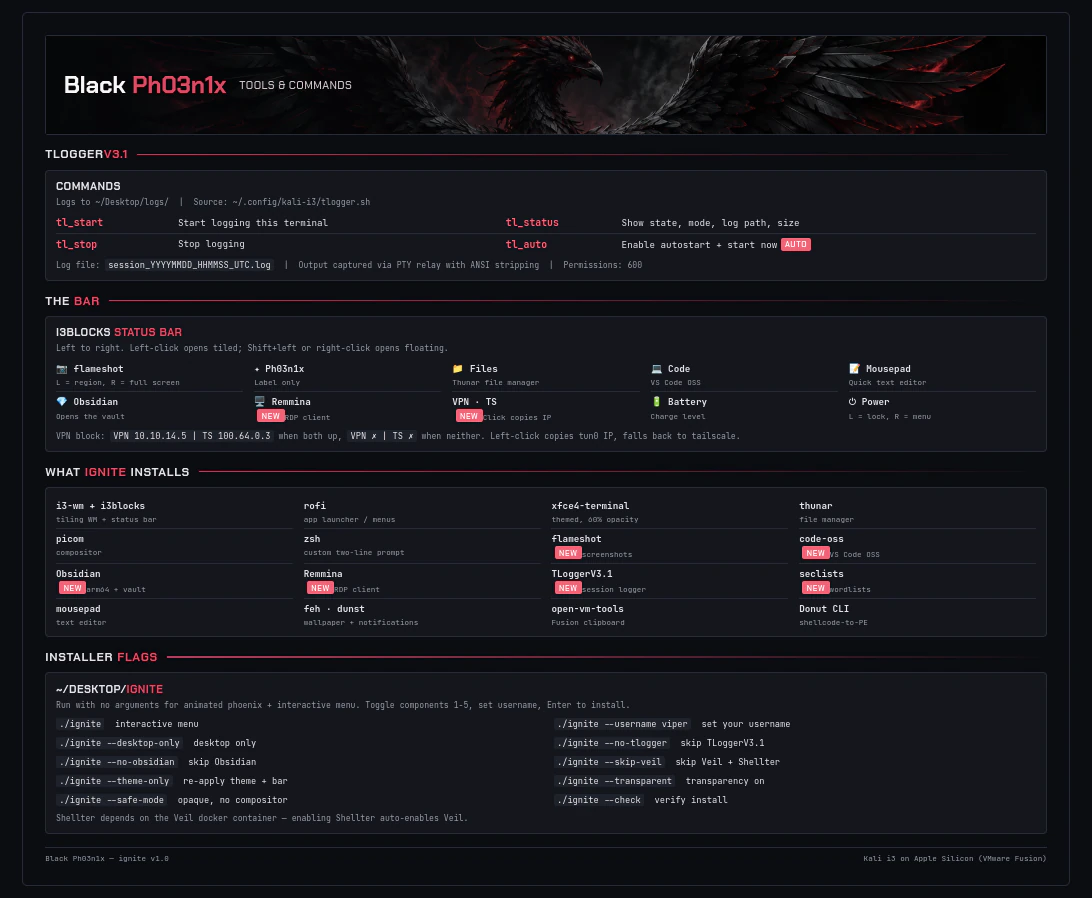Click the NEW badge under Remmina in status bar

[271, 416]
